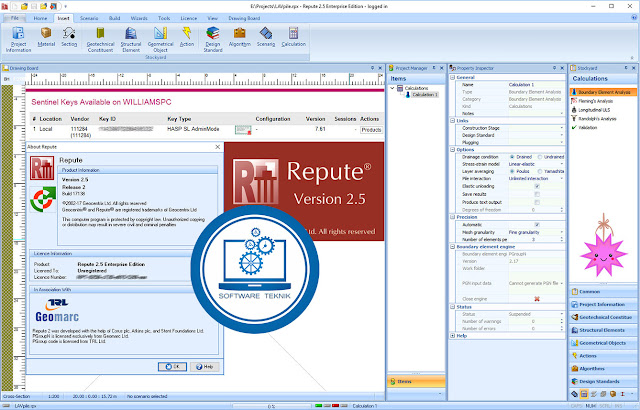
Task: Open the Construction Stage dropdown
Action: coord(562,128)
